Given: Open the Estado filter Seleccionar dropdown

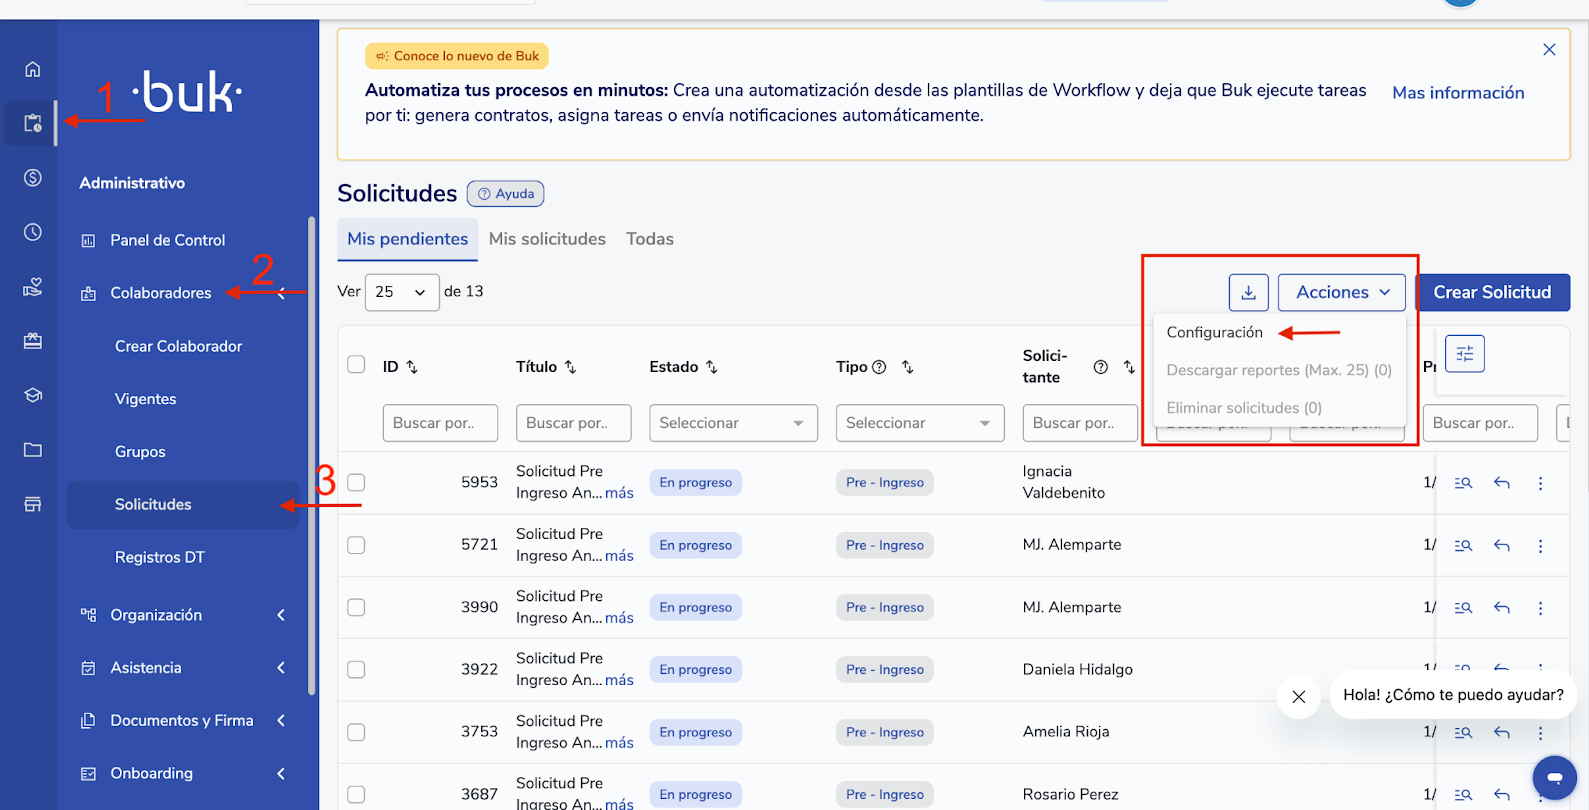Looking at the screenshot, I should pos(733,423).
